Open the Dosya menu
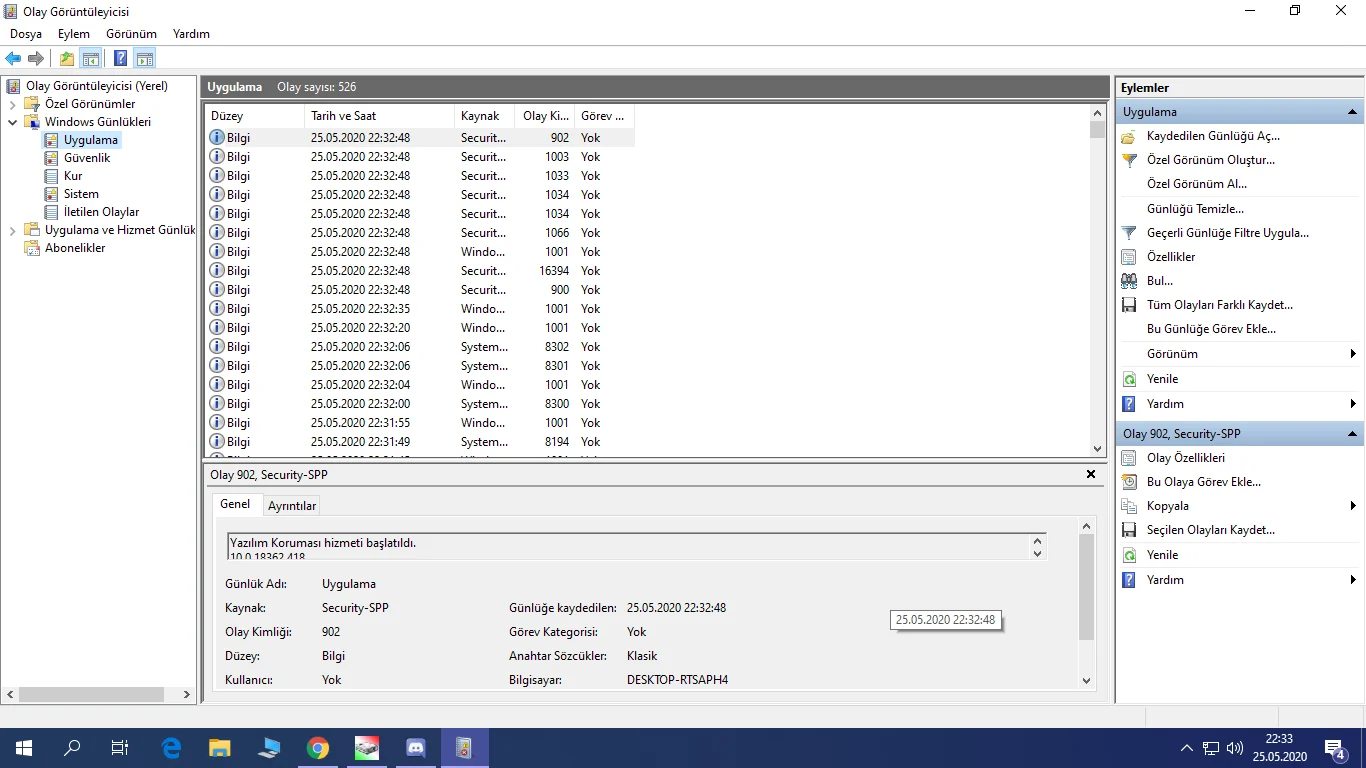Screen dimensions: 1366x768 click(x=26, y=34)
